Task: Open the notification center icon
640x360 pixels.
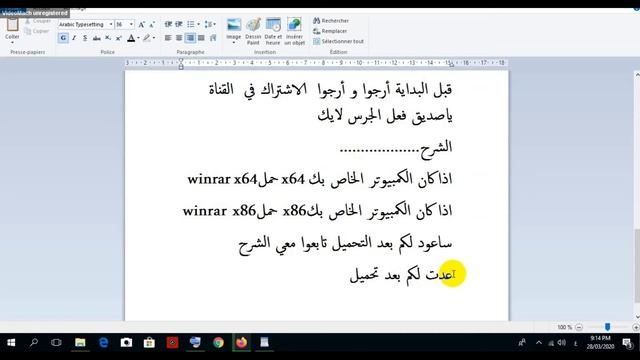Action: click(628, 343)
